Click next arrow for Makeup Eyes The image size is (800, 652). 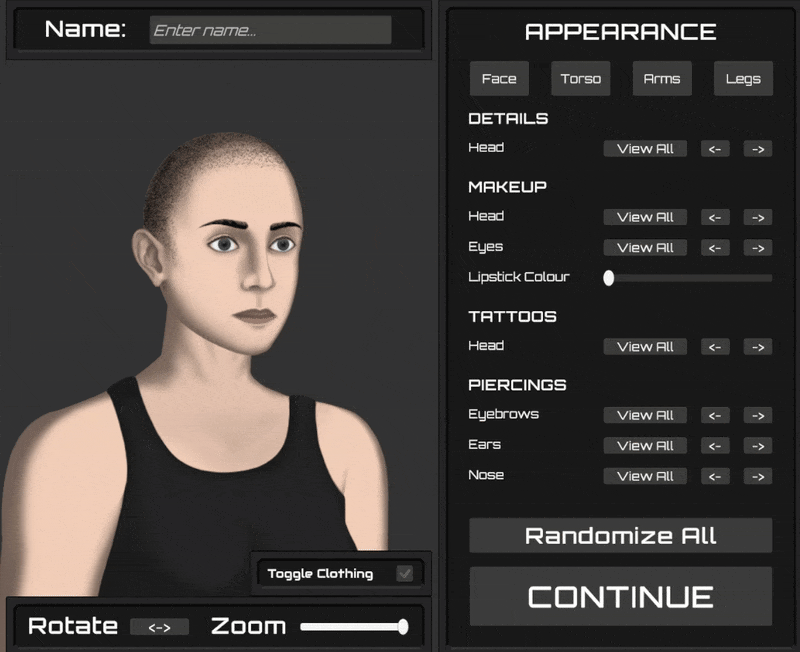(757, 248)
